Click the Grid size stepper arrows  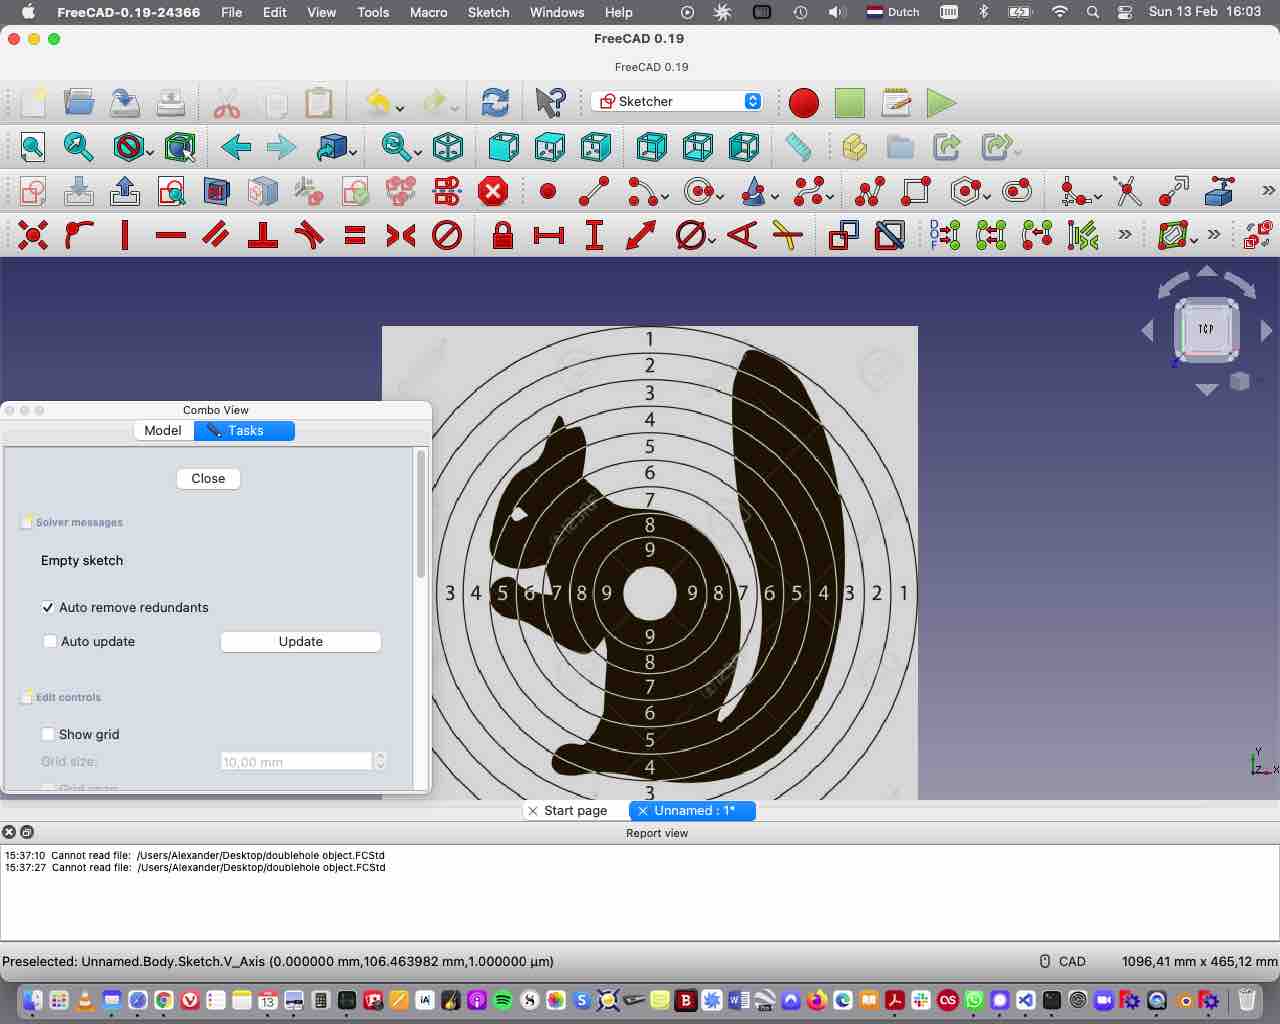click(x=380, y=761)
